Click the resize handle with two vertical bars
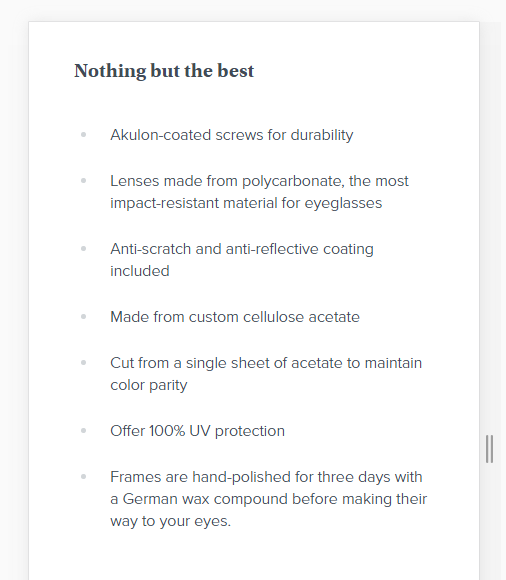The width and height of the screenshot is (506, 580). [x=489, y=449]
